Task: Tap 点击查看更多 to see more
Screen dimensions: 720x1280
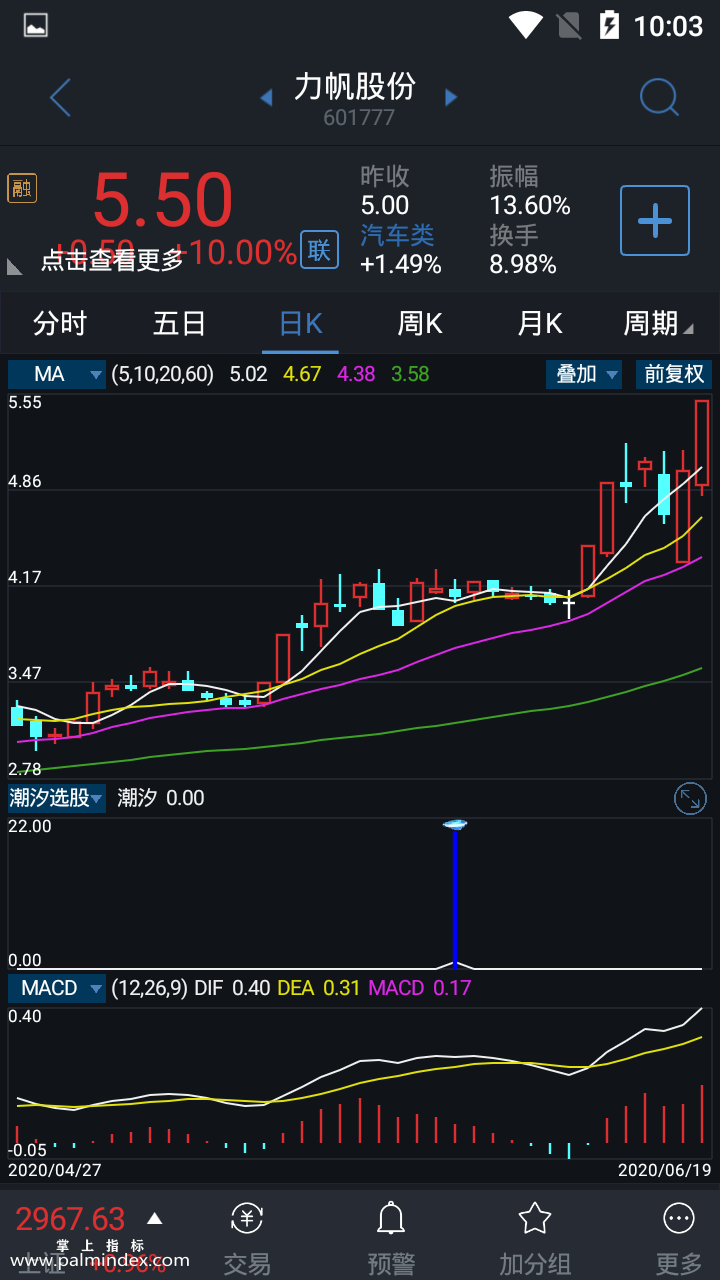Action: 112,260
